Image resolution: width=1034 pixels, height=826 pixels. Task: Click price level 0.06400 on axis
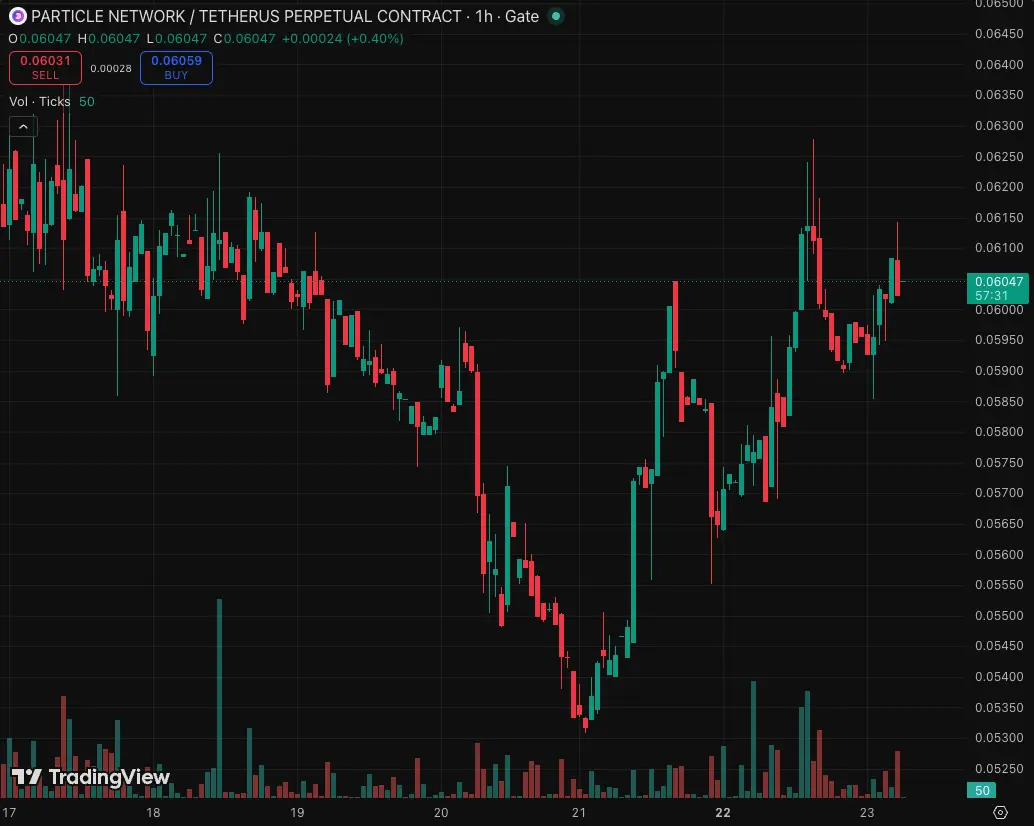click(x=999, y=65)
